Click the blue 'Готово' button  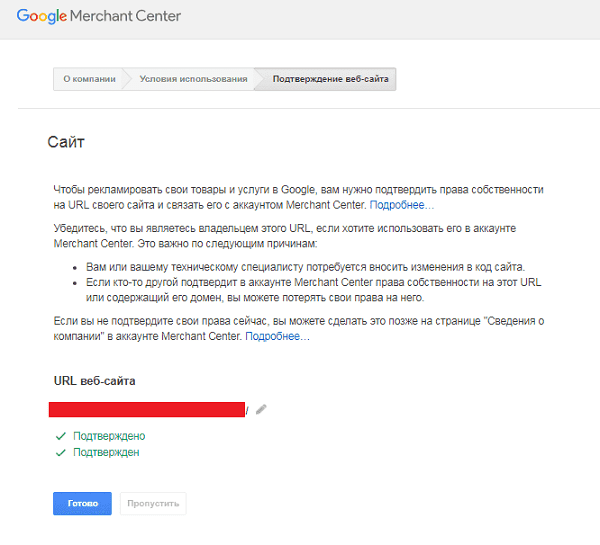[x=82, y=503]
